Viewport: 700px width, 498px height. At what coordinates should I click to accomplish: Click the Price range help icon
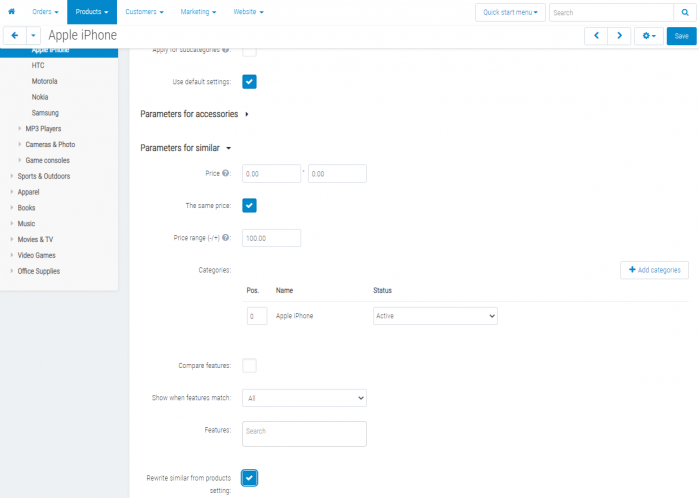(x=225, y=238)
